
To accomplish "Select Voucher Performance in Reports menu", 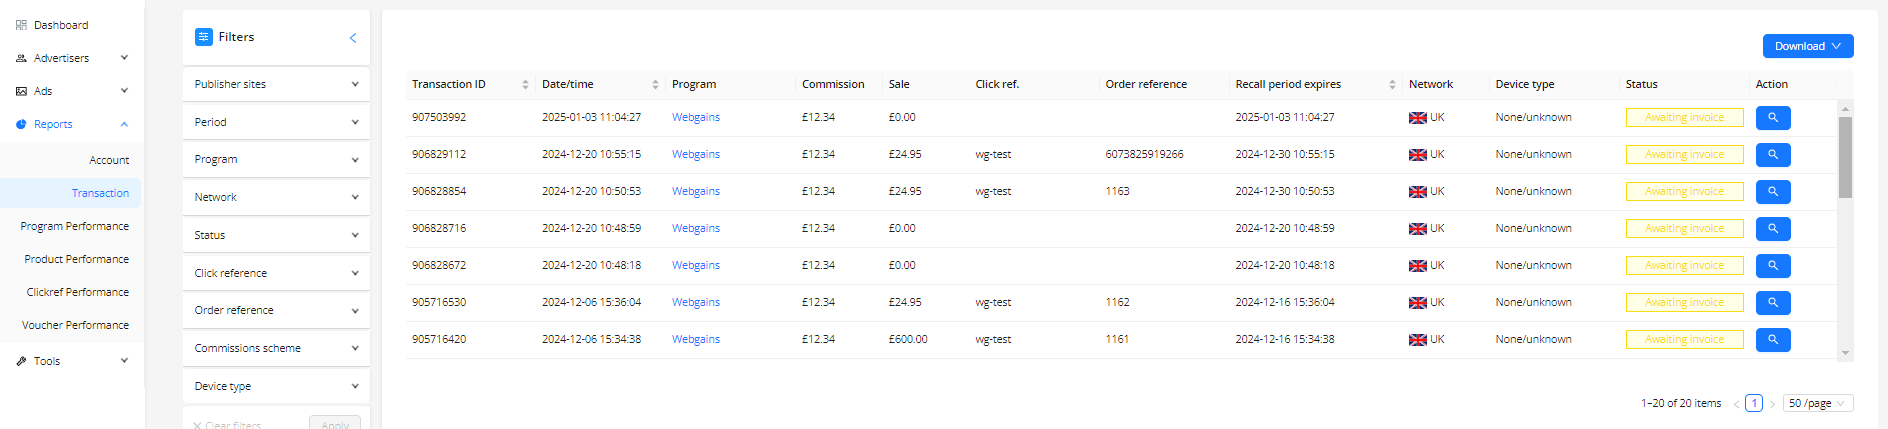I will click(x=76, y=325).
